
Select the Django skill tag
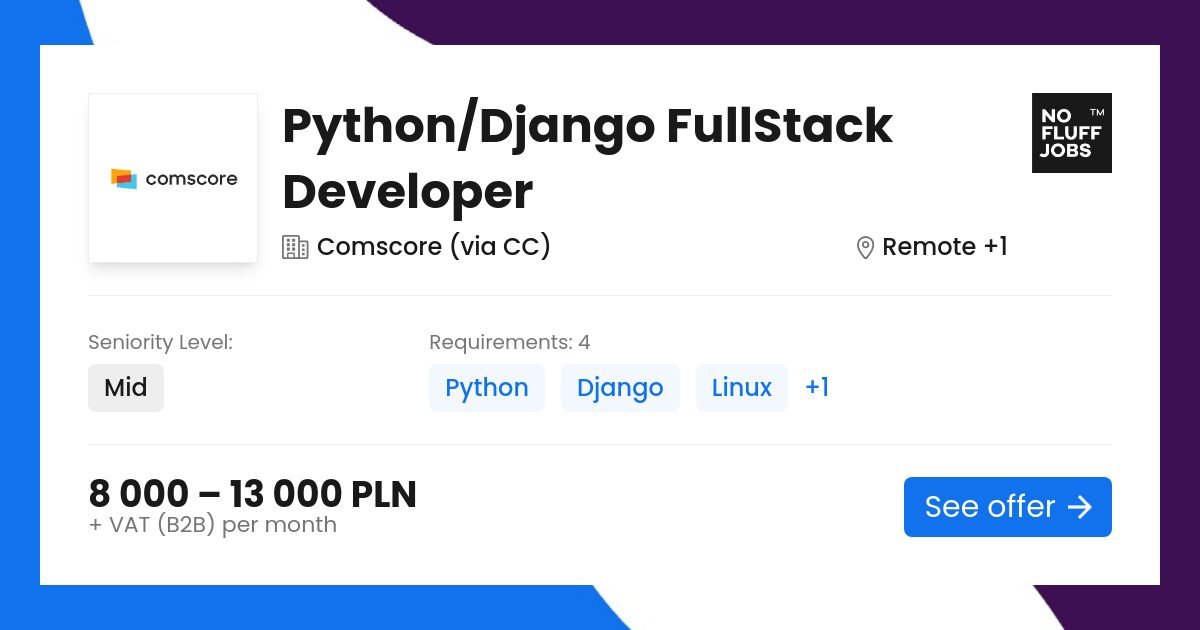pos(620,387)
